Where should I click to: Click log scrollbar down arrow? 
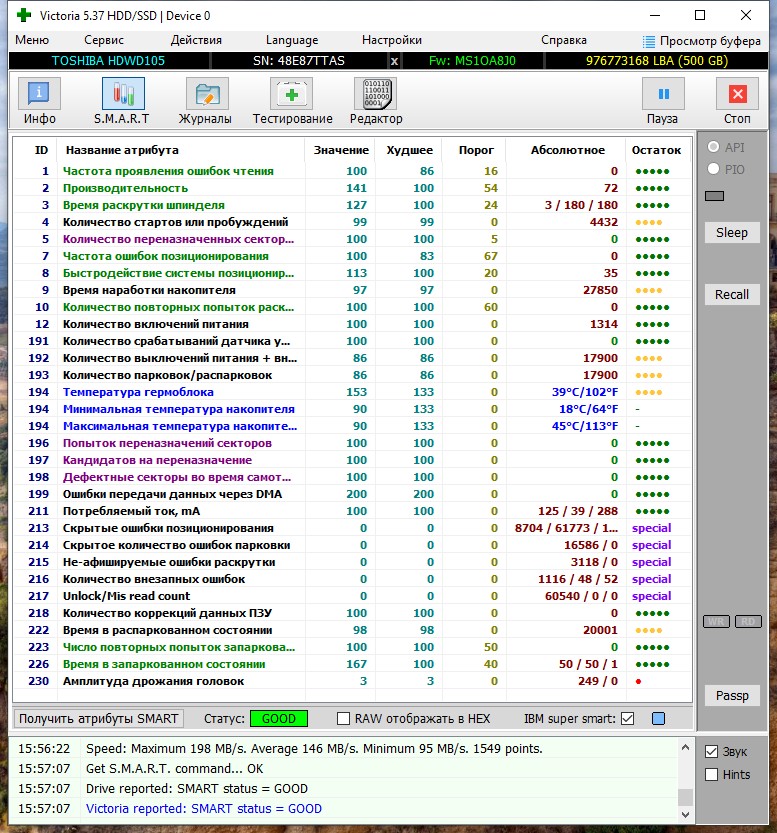[685, 814]
